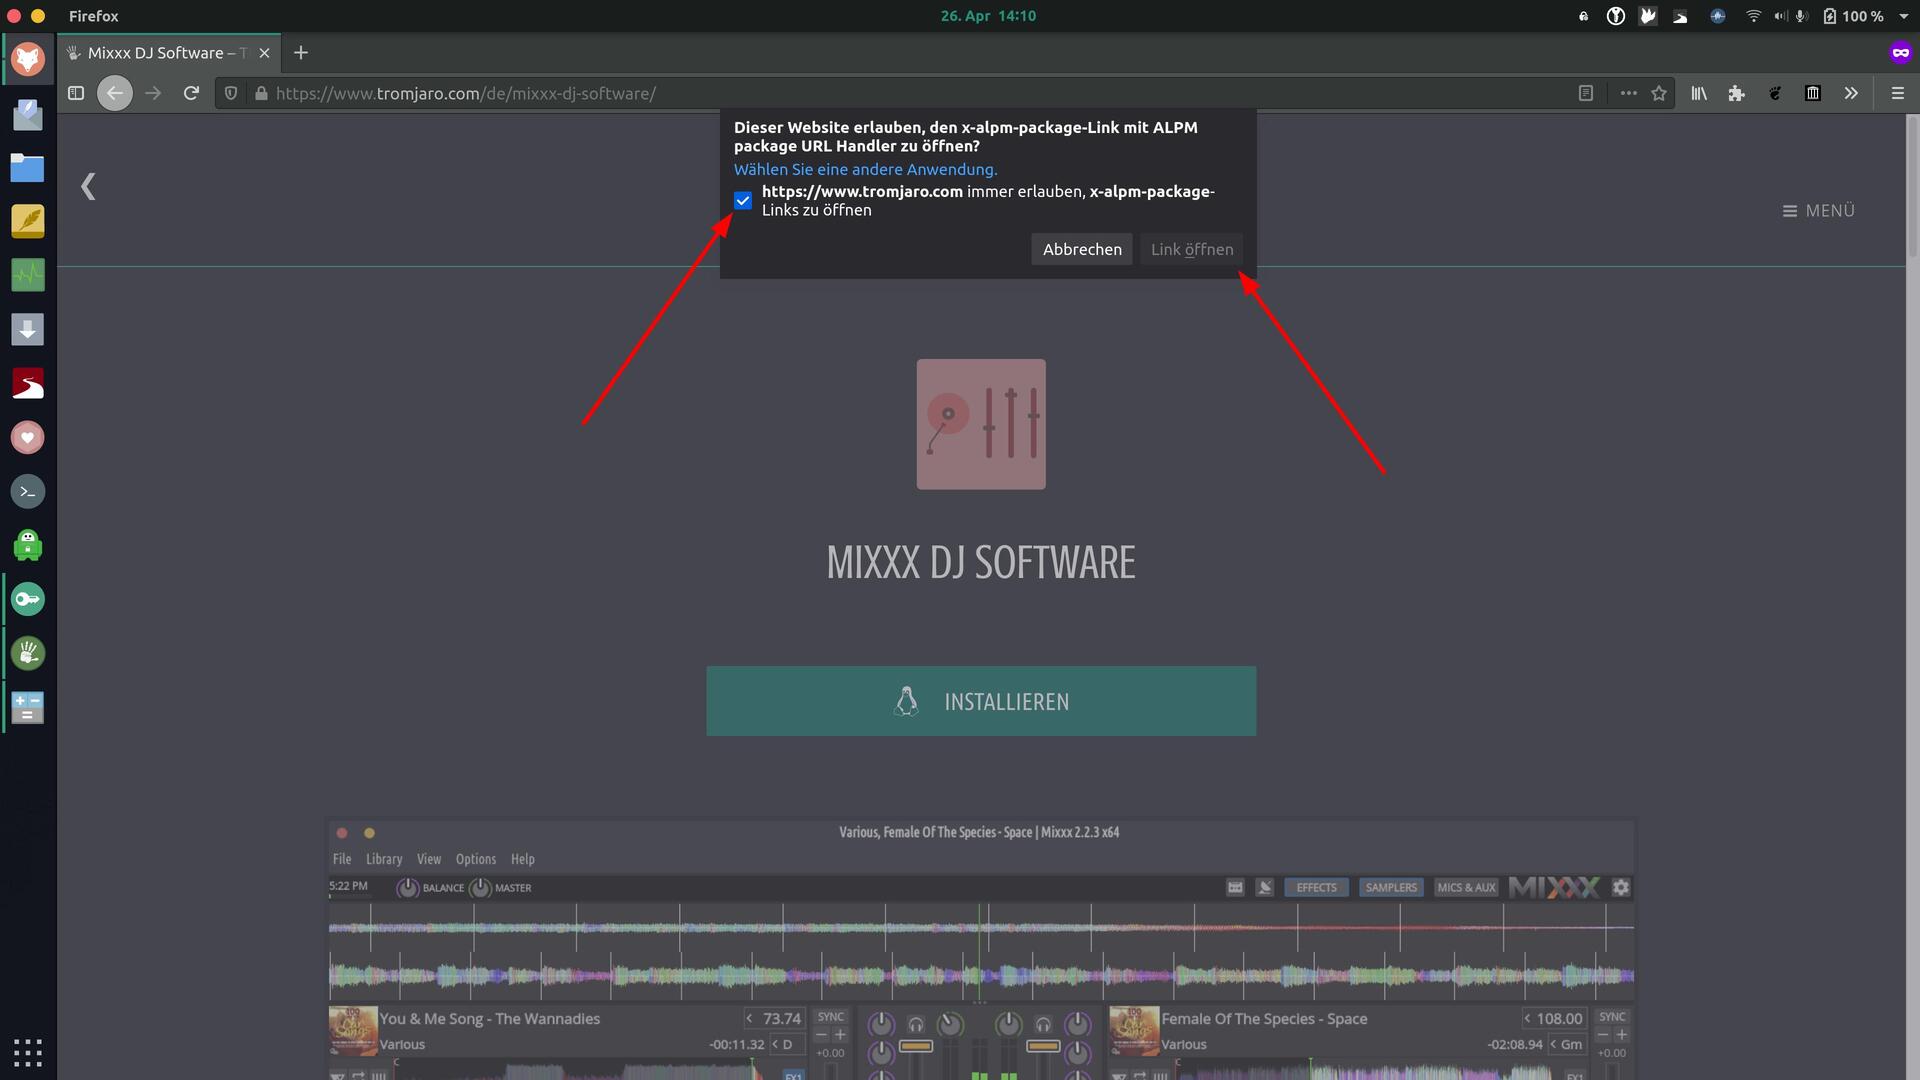The image size is (1920, 1080).
Task: Open the Firefox library icon
Action: 1699,93
